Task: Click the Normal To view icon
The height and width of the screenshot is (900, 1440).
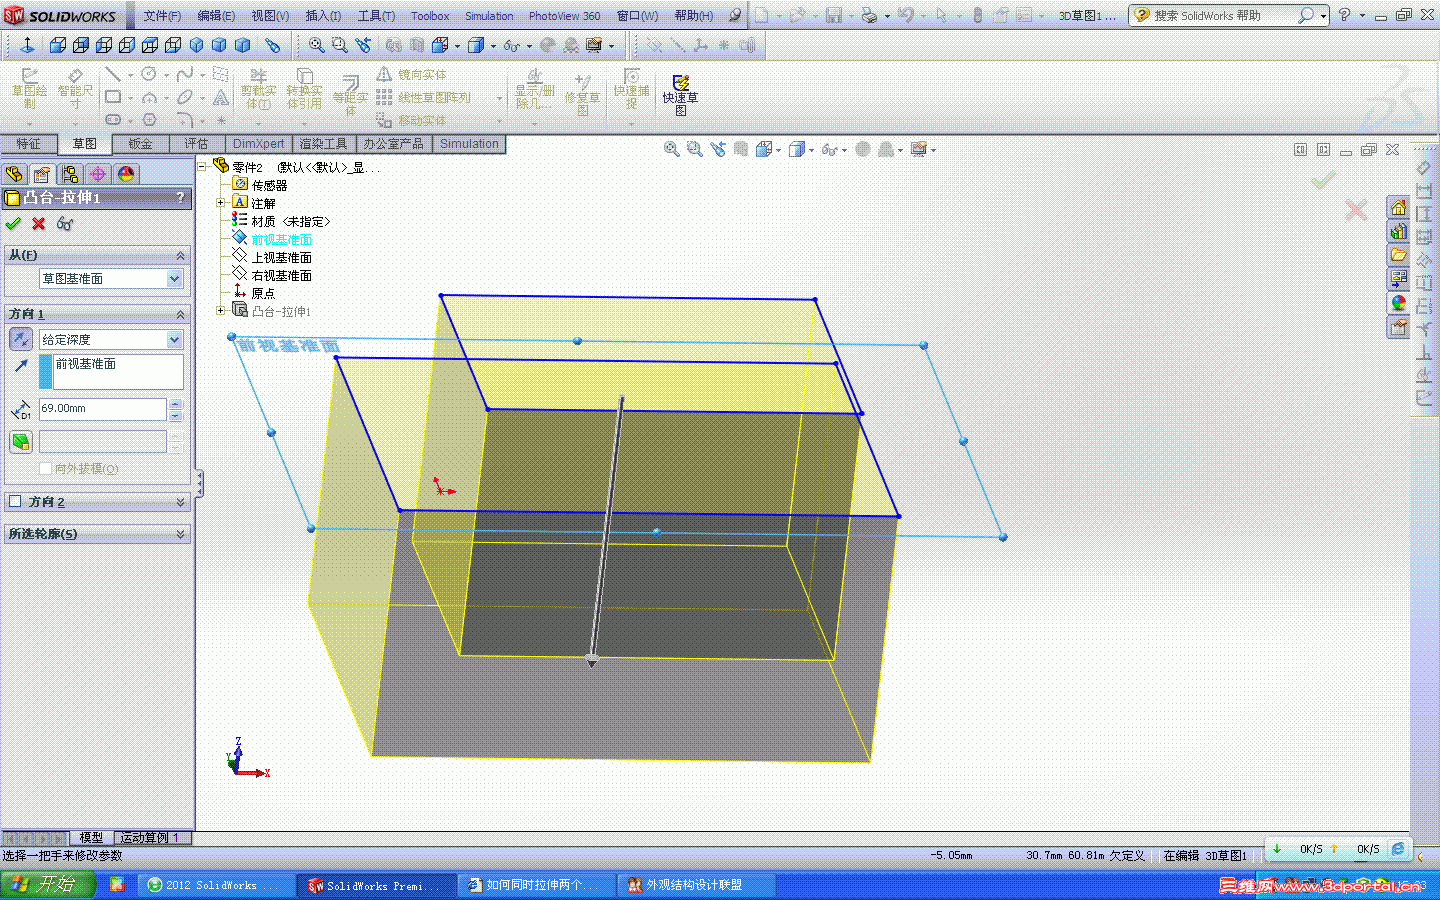Action: tap(28, 45)
